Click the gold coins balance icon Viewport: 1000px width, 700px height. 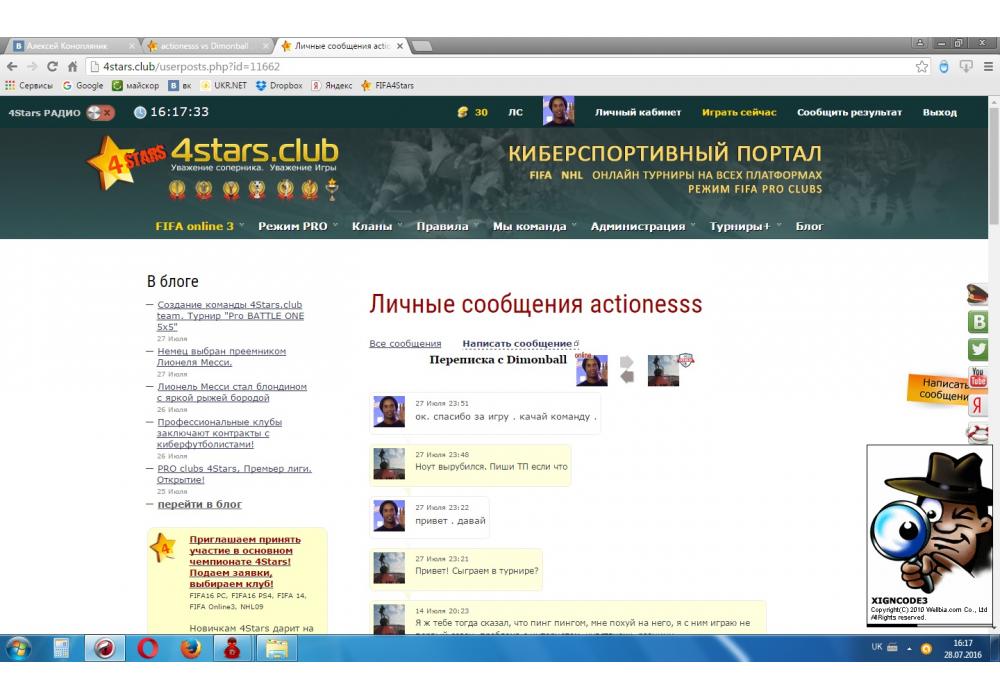tap(461, 113)
